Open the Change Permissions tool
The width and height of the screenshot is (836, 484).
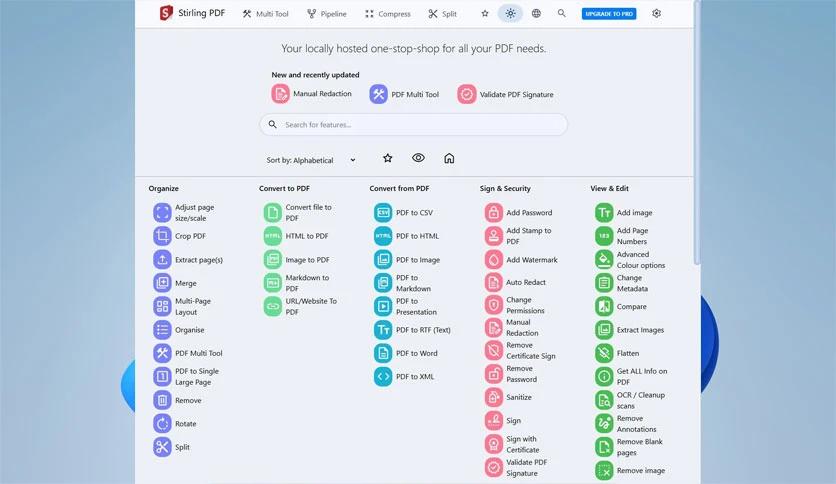pyautogui.click(x=515, y=305)
